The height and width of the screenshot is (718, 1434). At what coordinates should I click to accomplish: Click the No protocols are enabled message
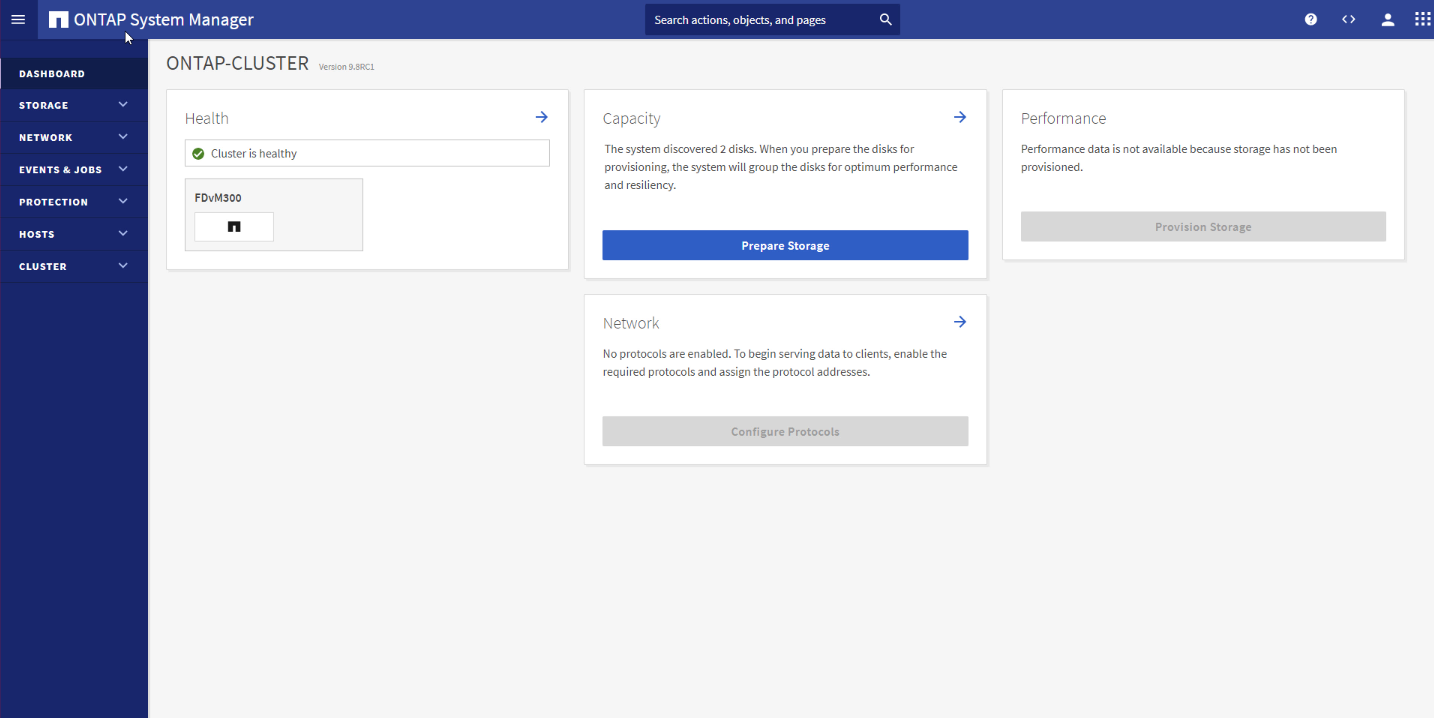[x=775, y=363]
